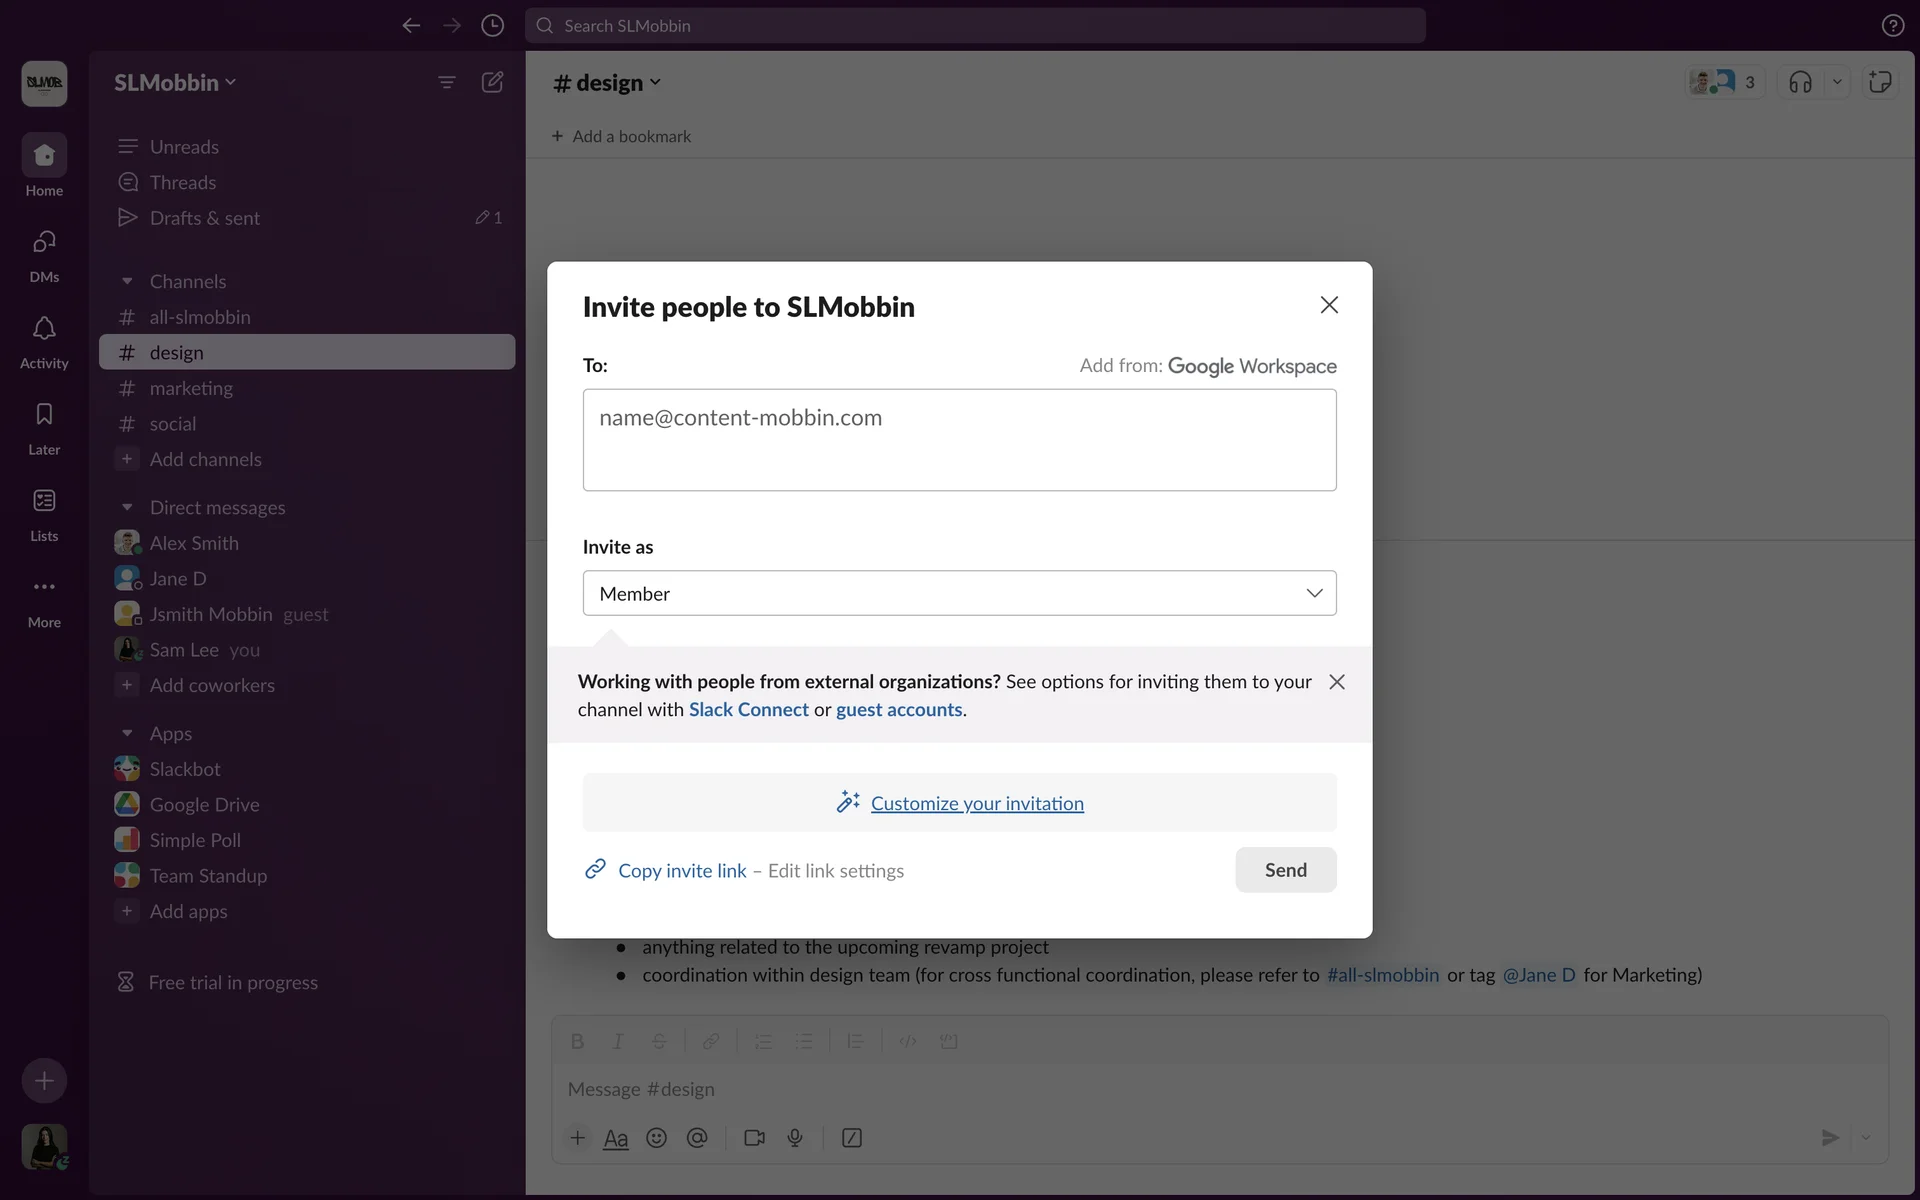1920x1200 pixels.
Task: Collapse the Direct messages section
Action: pyautogui.click(x=127, y=508)
